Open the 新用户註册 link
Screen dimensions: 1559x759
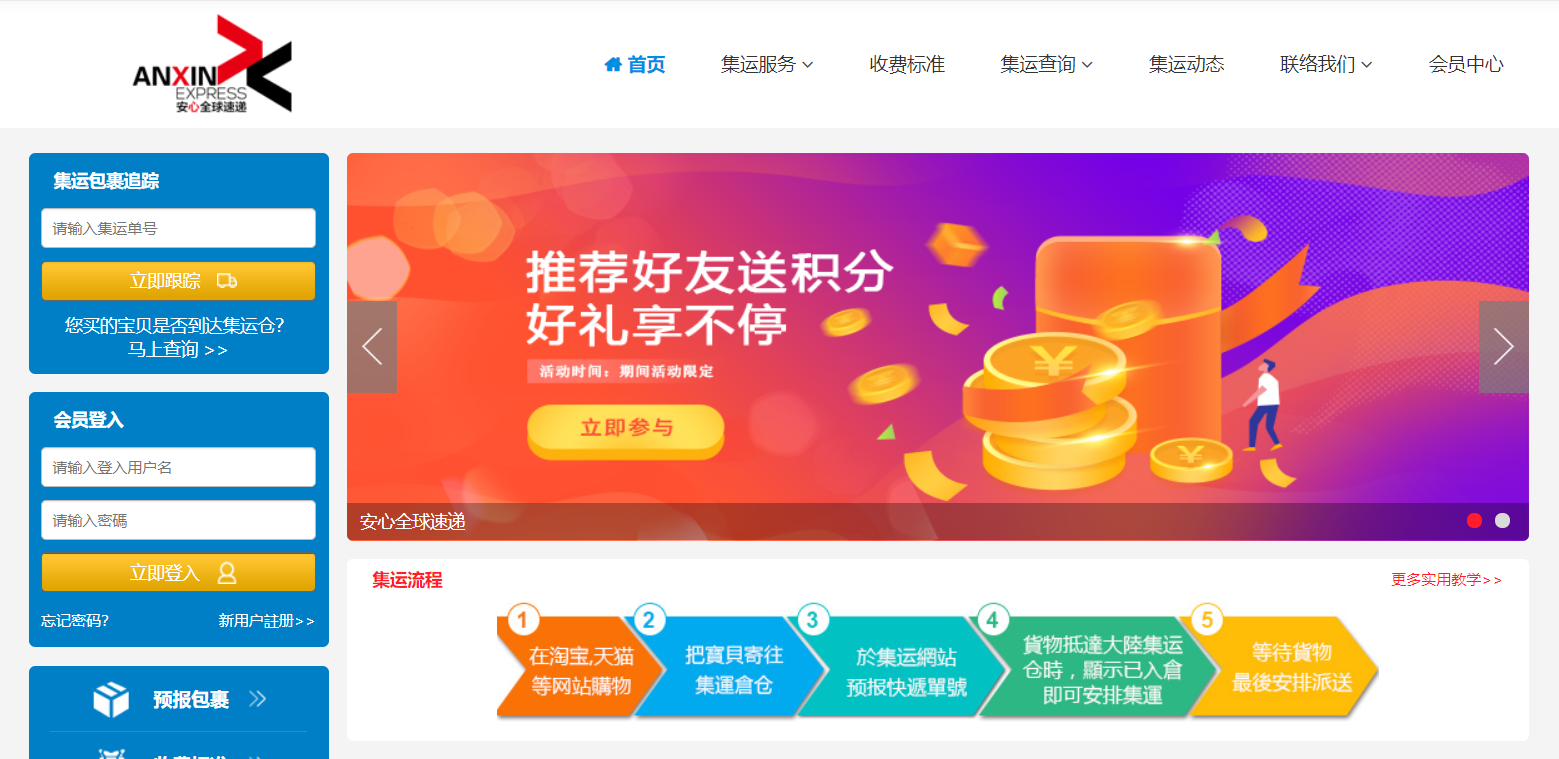click(x=266, y=621)
